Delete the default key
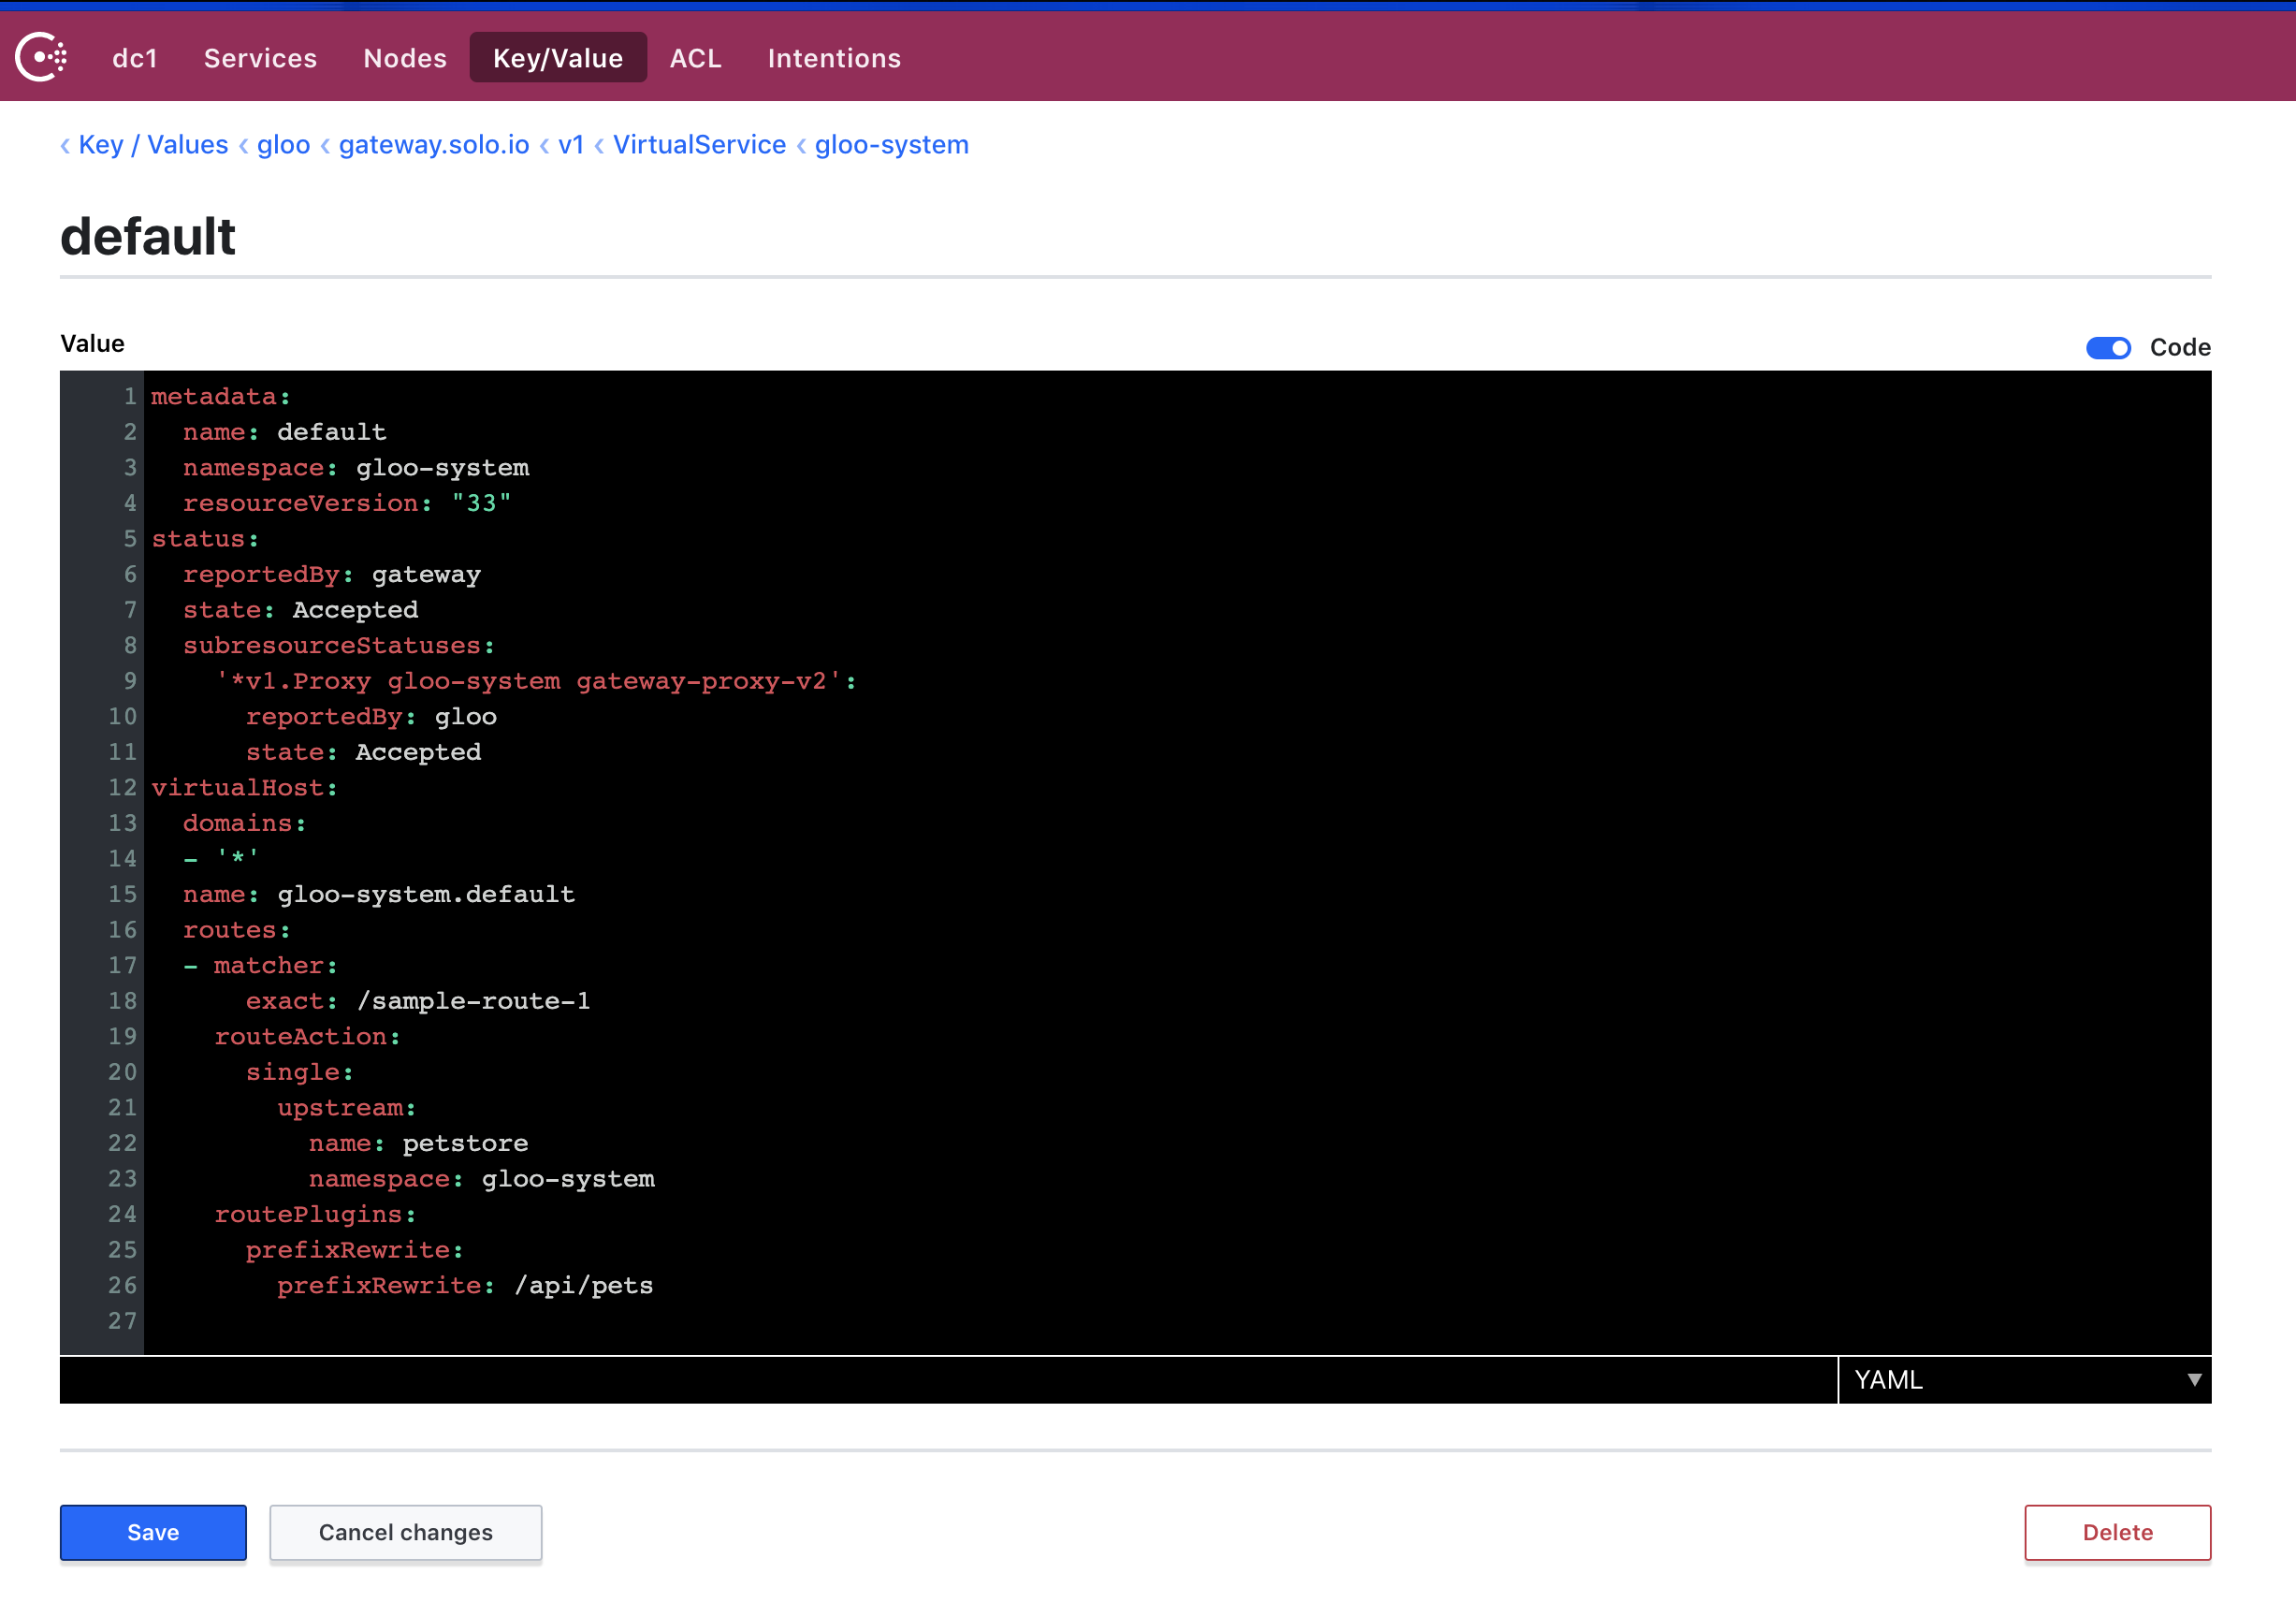Screen dimensions: 2296x1602 pyautogui.click(x=2117, y=1532)
